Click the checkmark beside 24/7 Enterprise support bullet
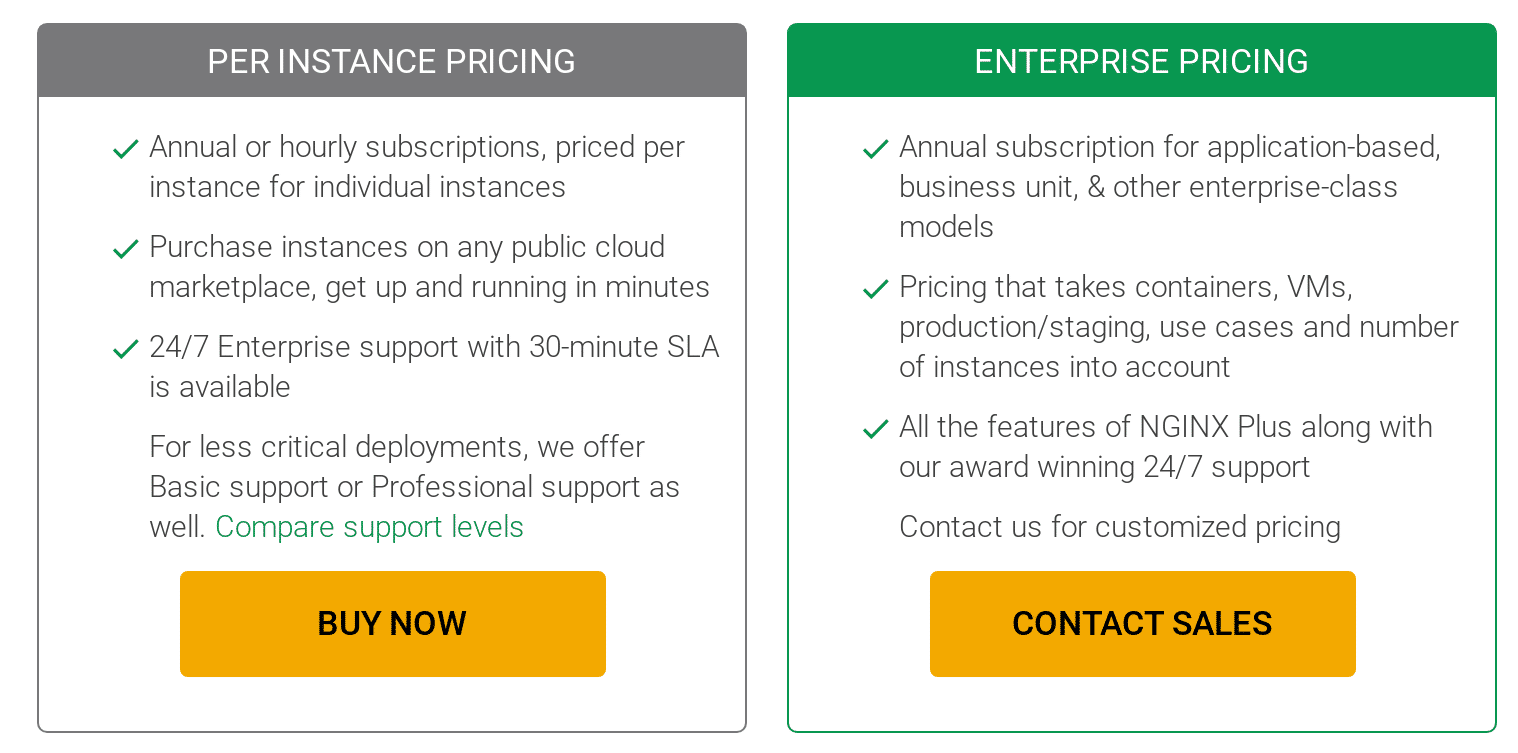Viewport: 1518px width, 753px height. point(125,348)
